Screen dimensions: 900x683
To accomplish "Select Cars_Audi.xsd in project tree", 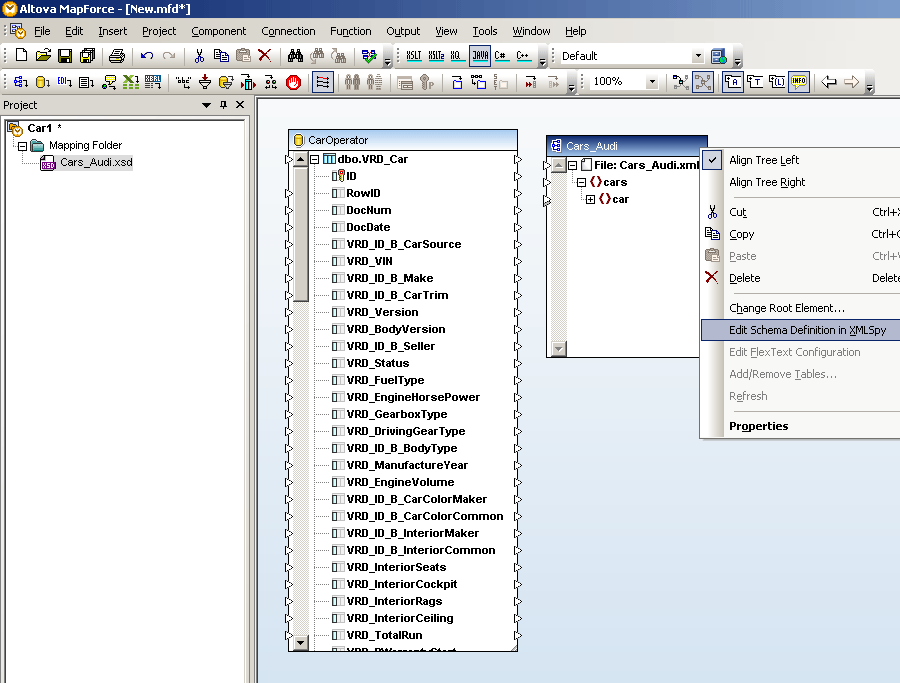I will (x=96, y=162).
